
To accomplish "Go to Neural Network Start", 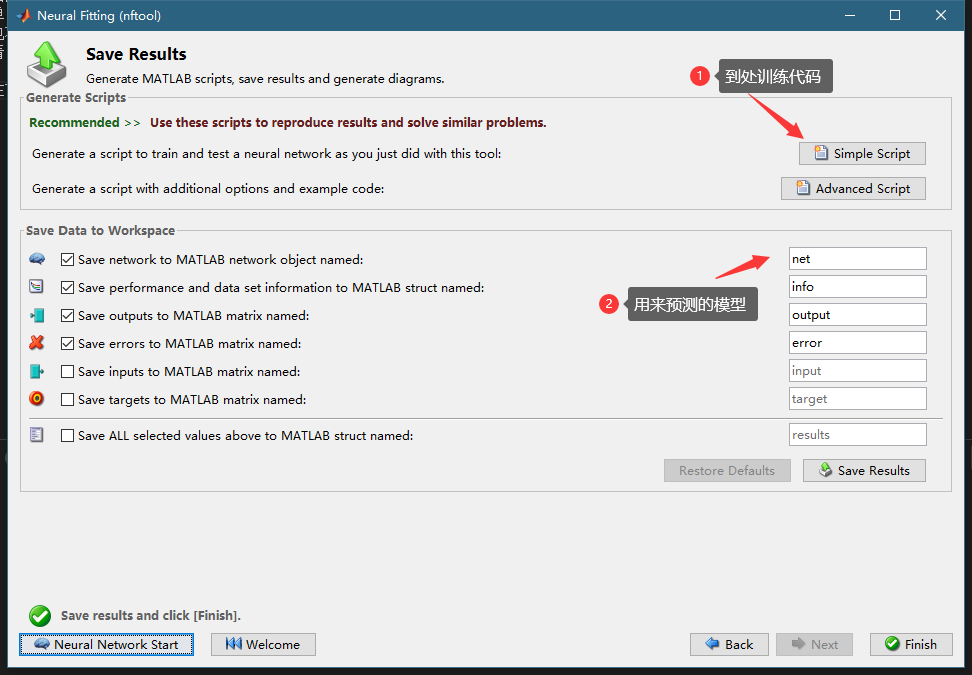I will (106, 644).
